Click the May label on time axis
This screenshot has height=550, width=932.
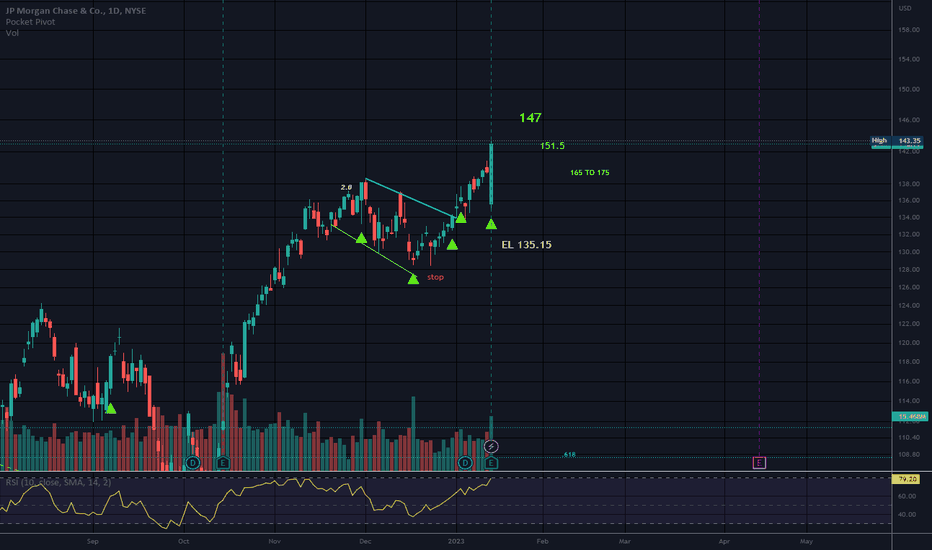806,542
